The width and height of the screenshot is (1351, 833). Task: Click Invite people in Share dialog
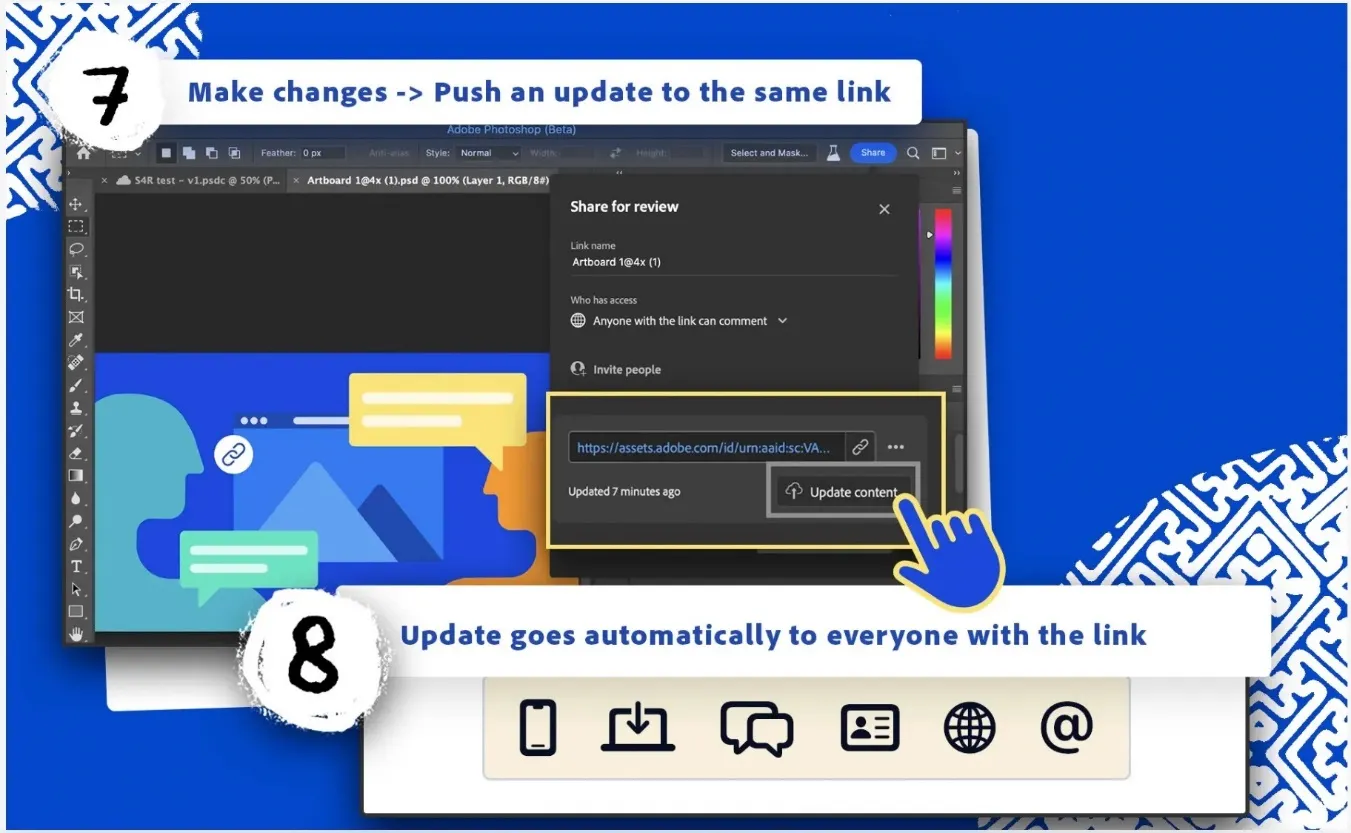pyautogui.click(x=615, y=370)
